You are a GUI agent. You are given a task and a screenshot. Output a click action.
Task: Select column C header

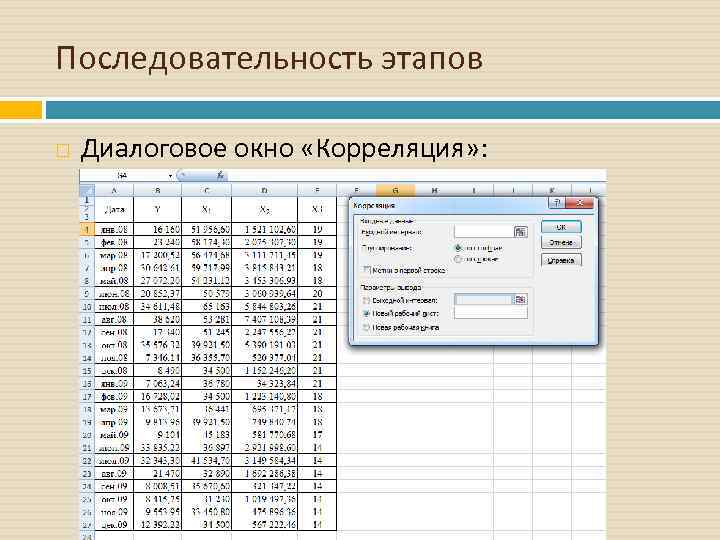tap(207, 190)
